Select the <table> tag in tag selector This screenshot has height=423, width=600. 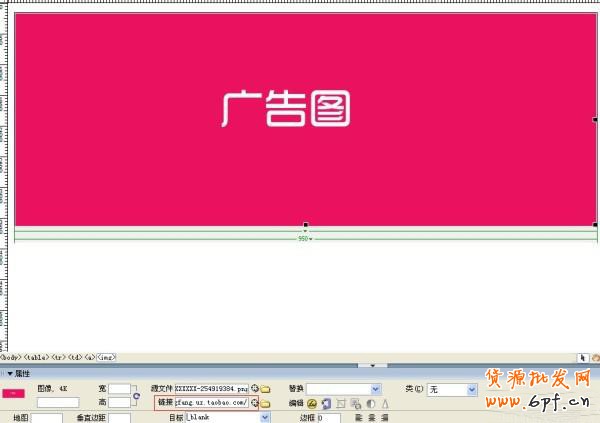(x=36, y=357)
